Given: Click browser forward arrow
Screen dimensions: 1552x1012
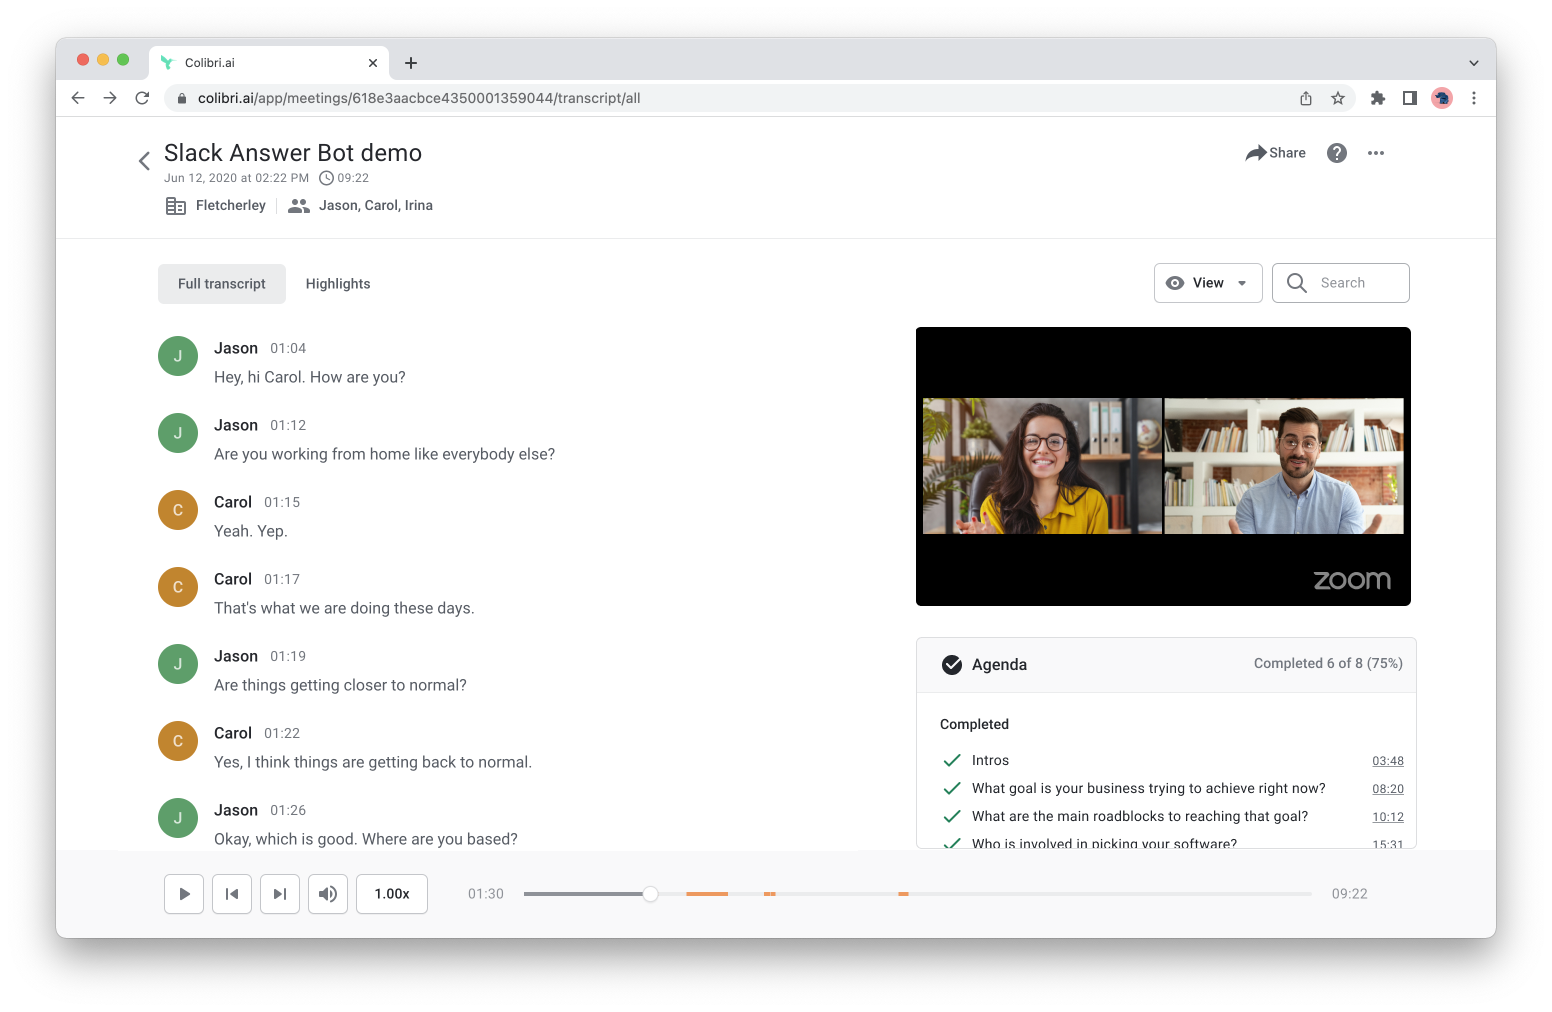Looking at the screenshot, I should pyautogui.click(x=110, y=98).
